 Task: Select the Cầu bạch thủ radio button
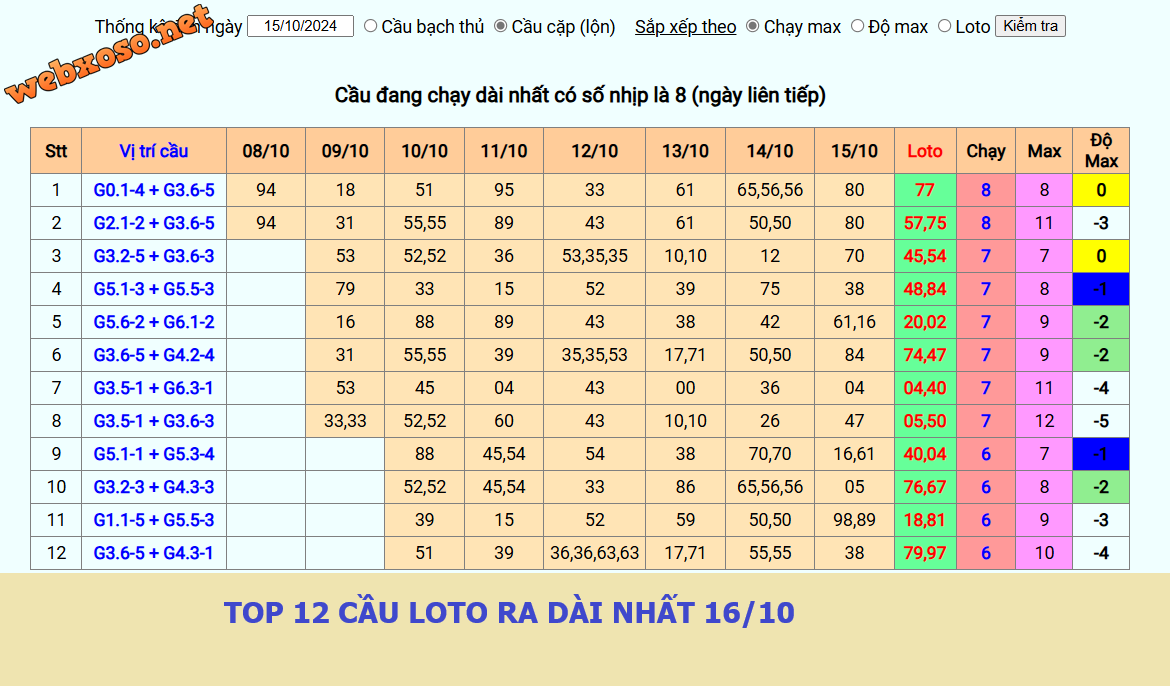coord(371,26)
